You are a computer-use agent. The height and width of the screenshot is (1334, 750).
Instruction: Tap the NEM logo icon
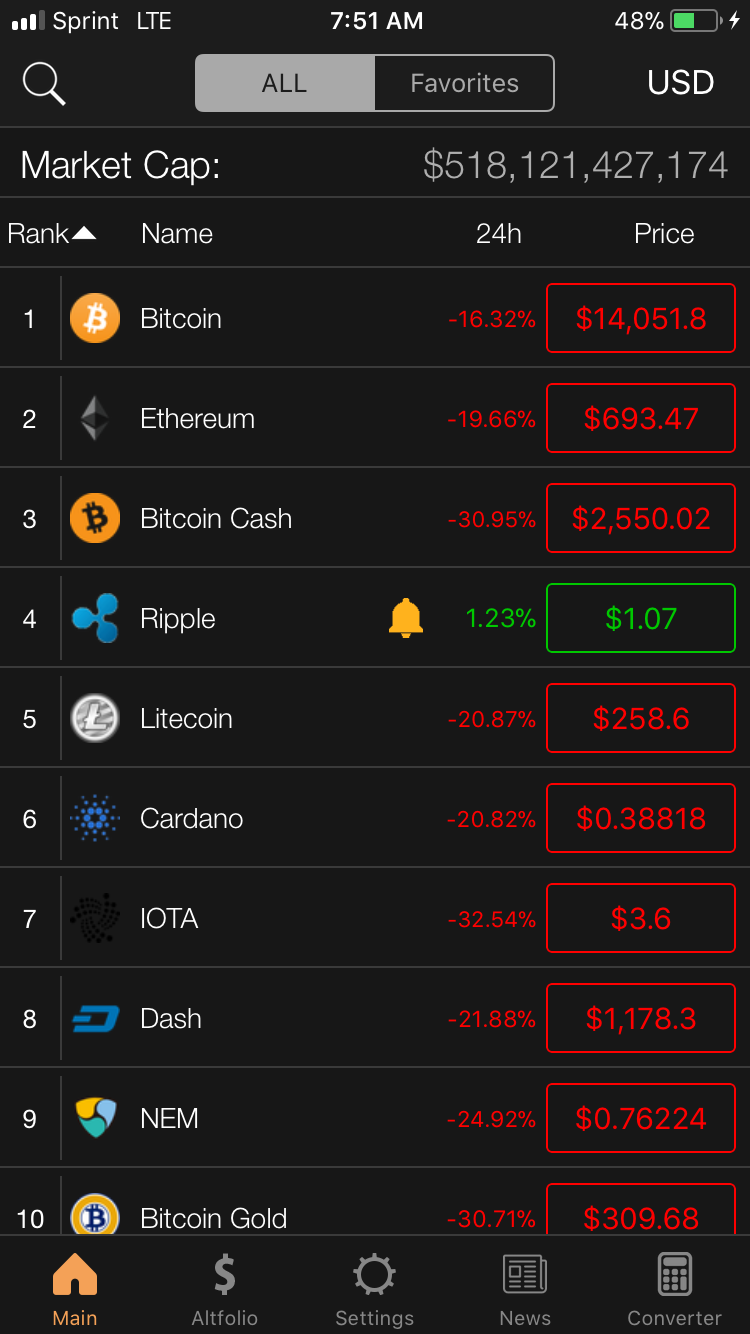pos(95,1118)
